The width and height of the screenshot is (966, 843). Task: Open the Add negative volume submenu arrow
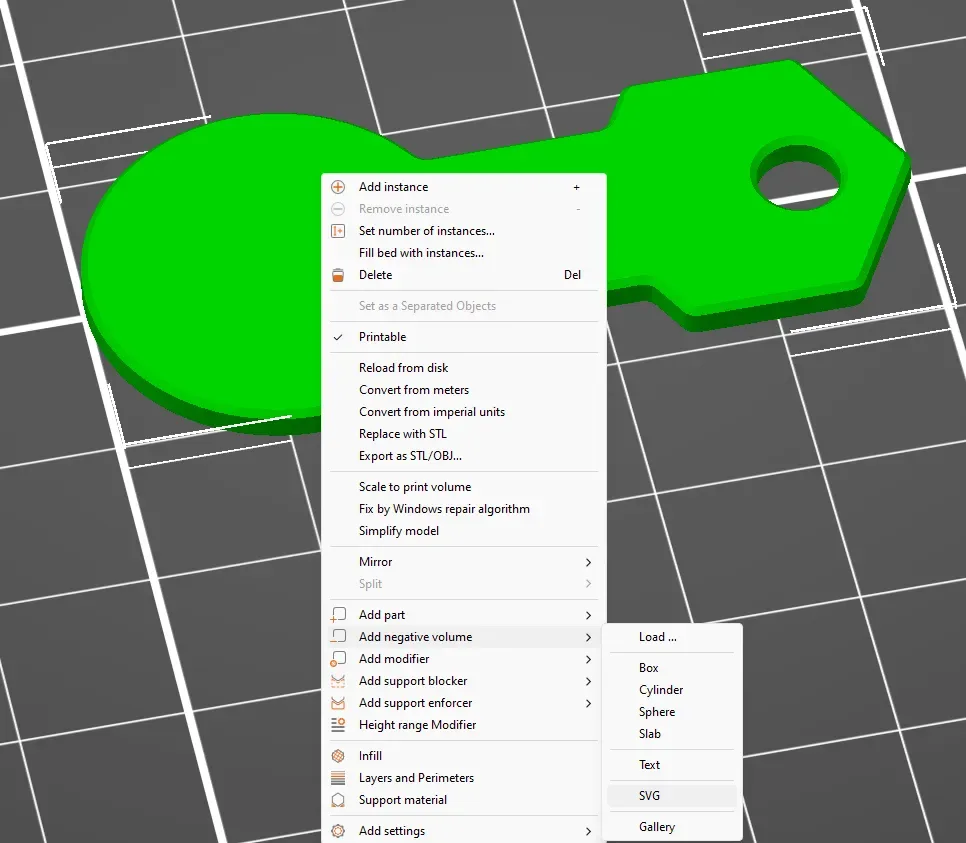tap(588, 637)
